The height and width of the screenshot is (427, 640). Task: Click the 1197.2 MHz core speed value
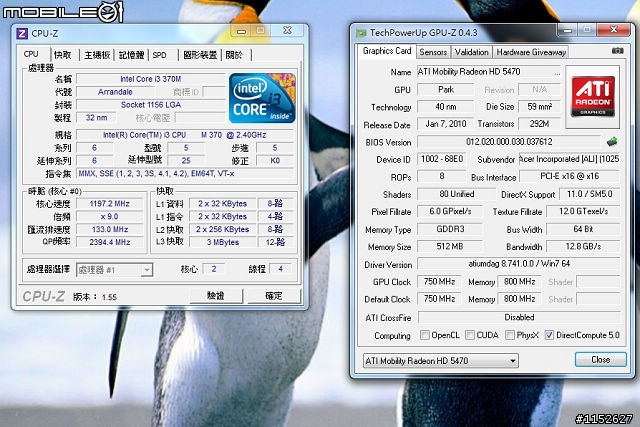tap(109, 203)
